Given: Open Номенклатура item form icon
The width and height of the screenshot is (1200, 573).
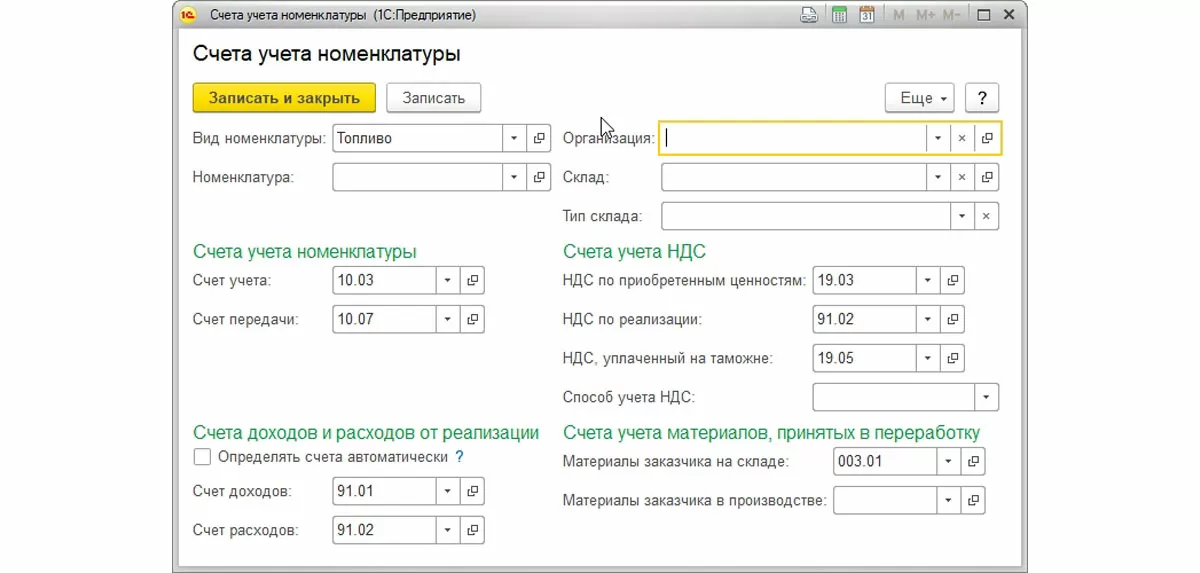Looking at the screenshot, I should click(x=540, y=177).
